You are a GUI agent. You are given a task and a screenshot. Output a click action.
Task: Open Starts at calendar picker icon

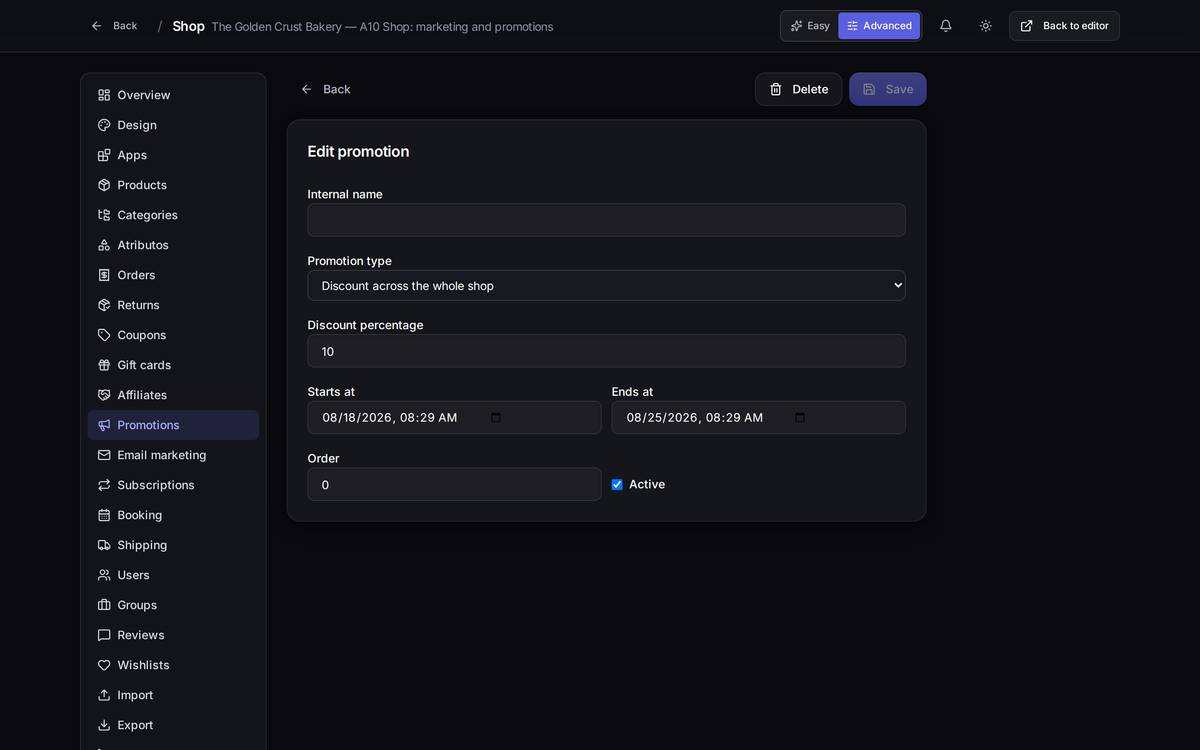[x=496, y=417]
